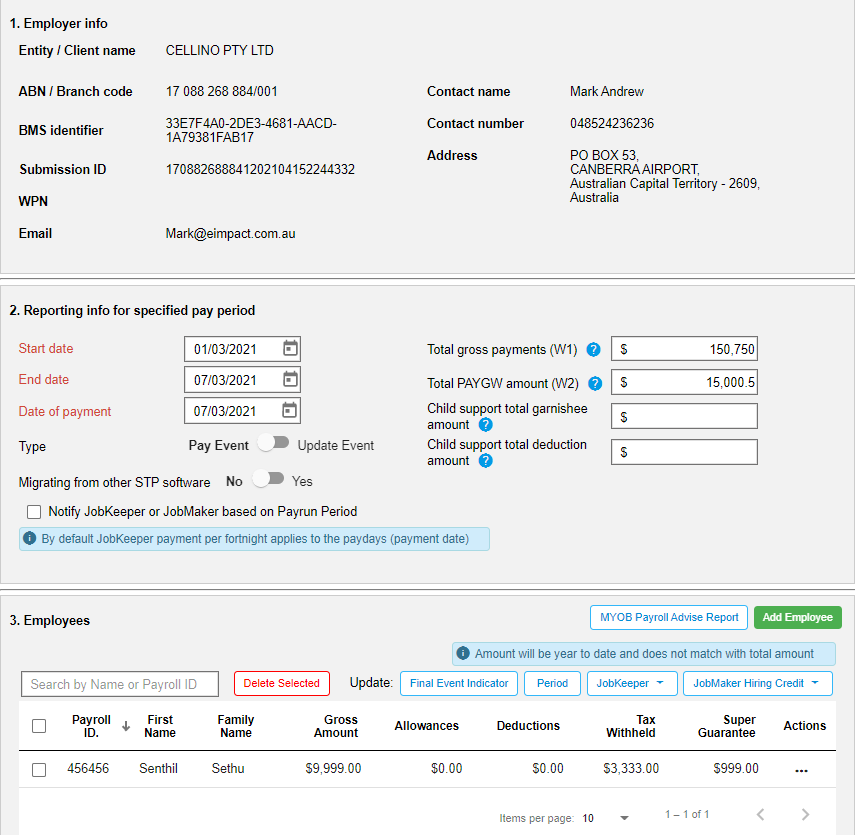
Task: Open the MYOB Payroll Advise Report
Action: click(668, 617)
